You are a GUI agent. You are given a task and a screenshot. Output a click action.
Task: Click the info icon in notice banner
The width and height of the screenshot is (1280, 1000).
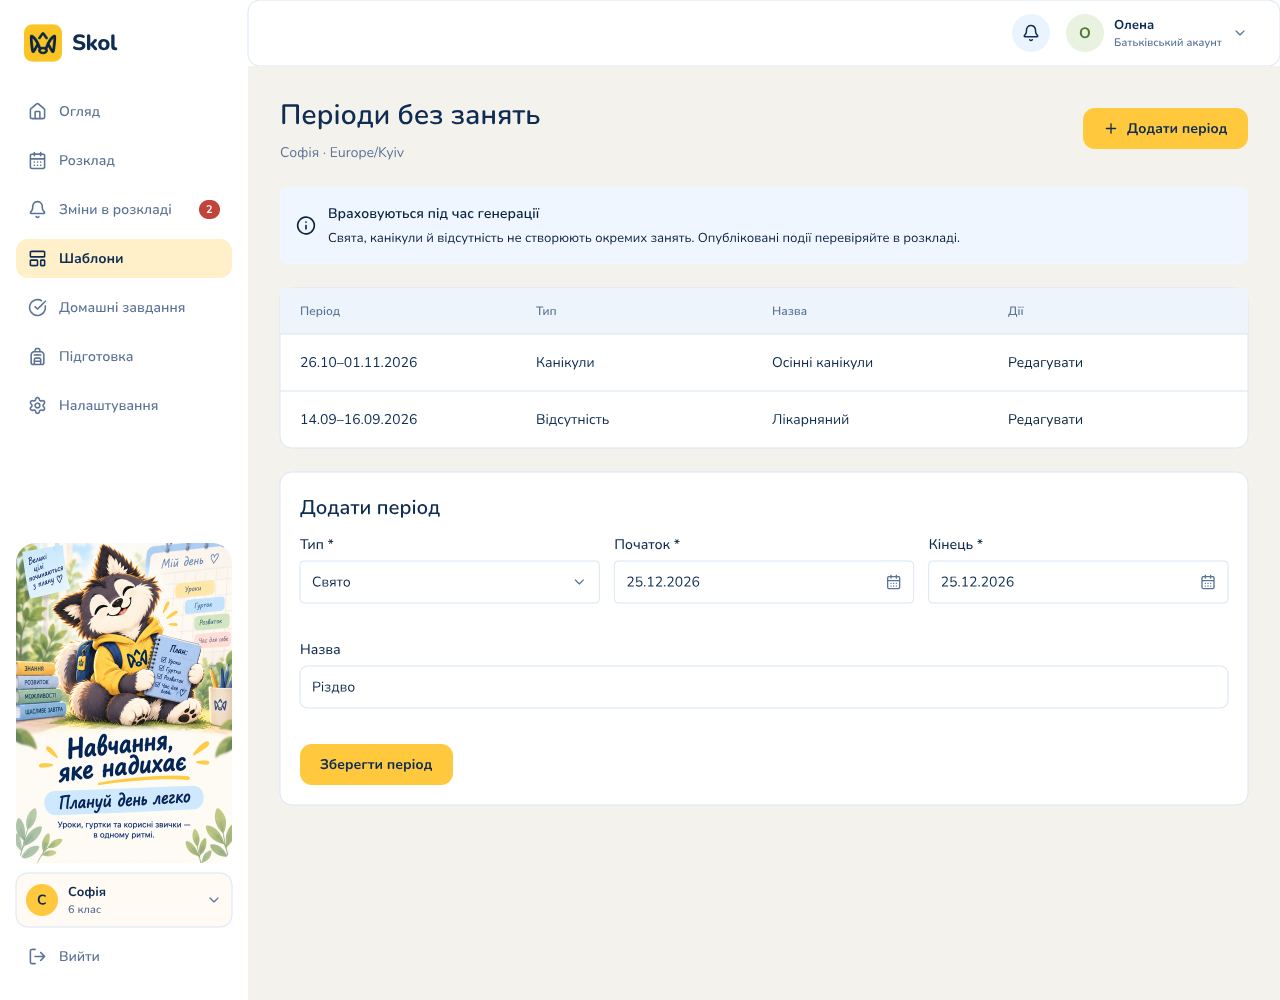click(x=306, y=226)
